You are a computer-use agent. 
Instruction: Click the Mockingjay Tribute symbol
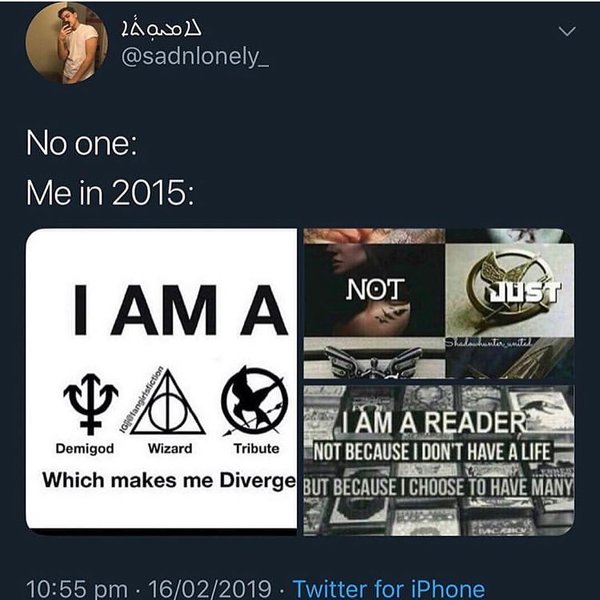click(x=255, y=401)
